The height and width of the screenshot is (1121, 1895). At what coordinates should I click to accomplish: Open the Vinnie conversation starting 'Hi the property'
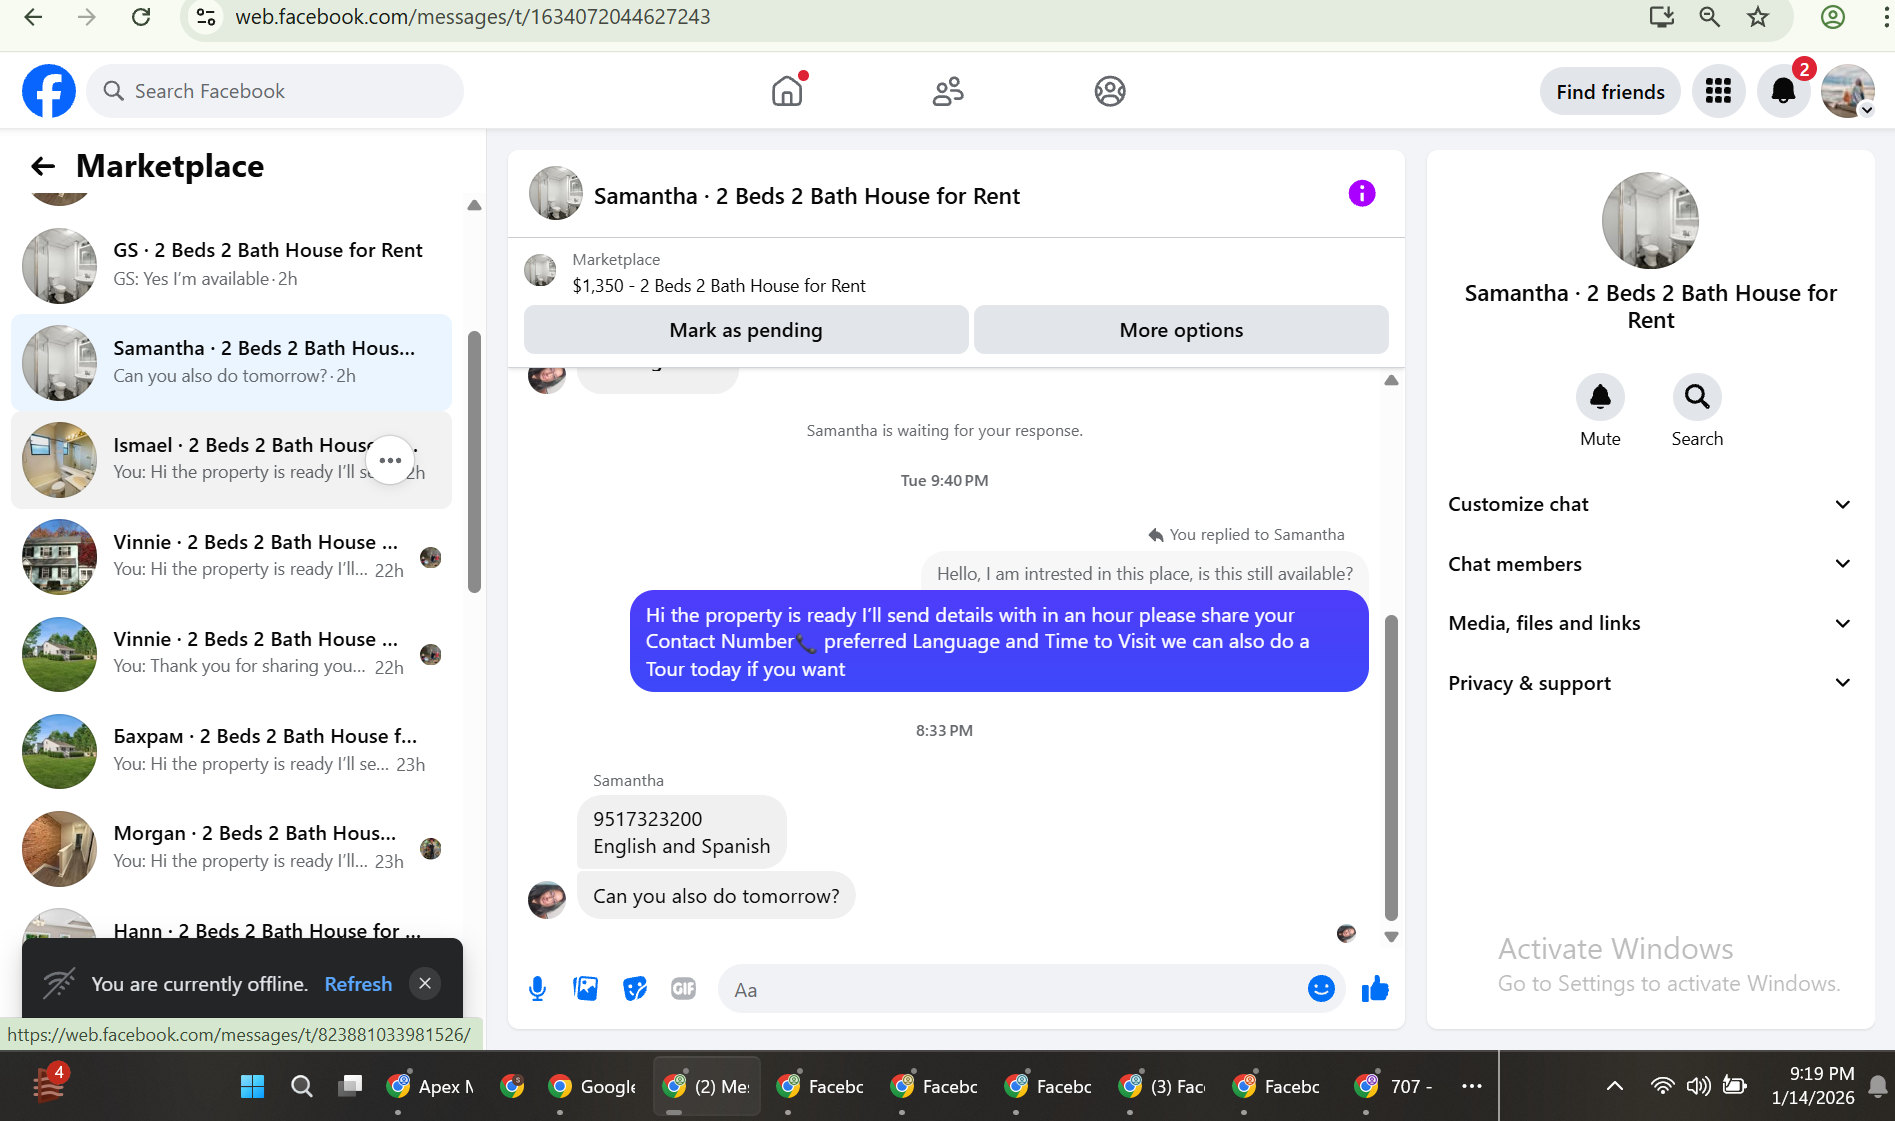tap(231, 556)
